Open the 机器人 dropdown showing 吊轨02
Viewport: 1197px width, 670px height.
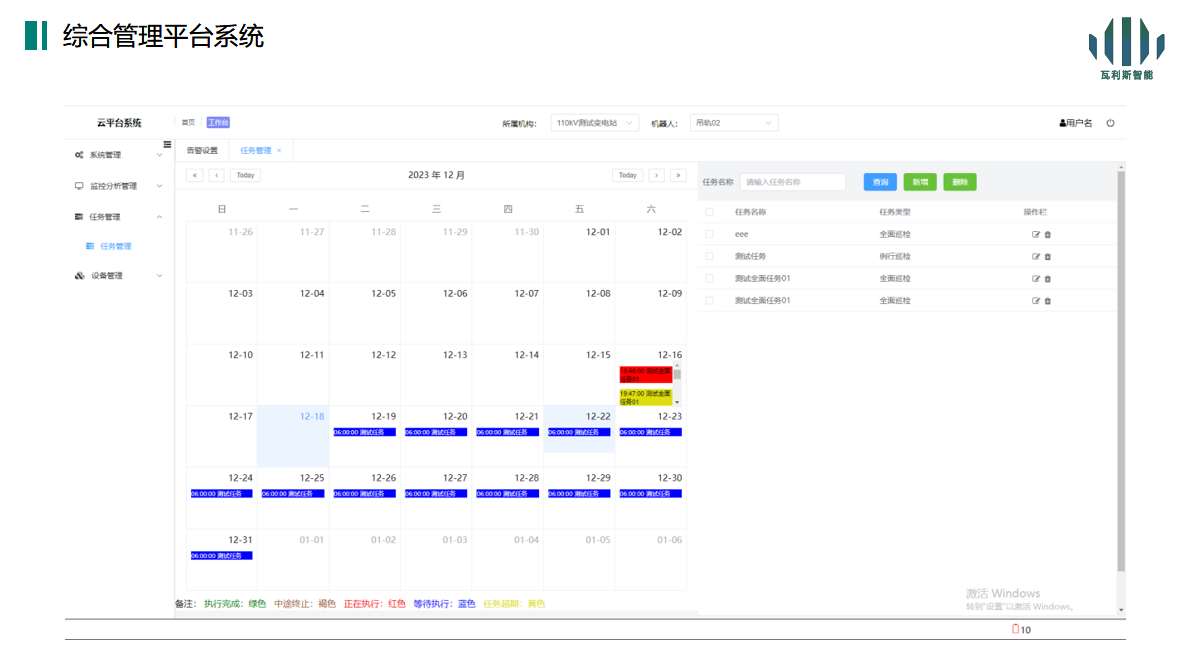coord(734,123)
